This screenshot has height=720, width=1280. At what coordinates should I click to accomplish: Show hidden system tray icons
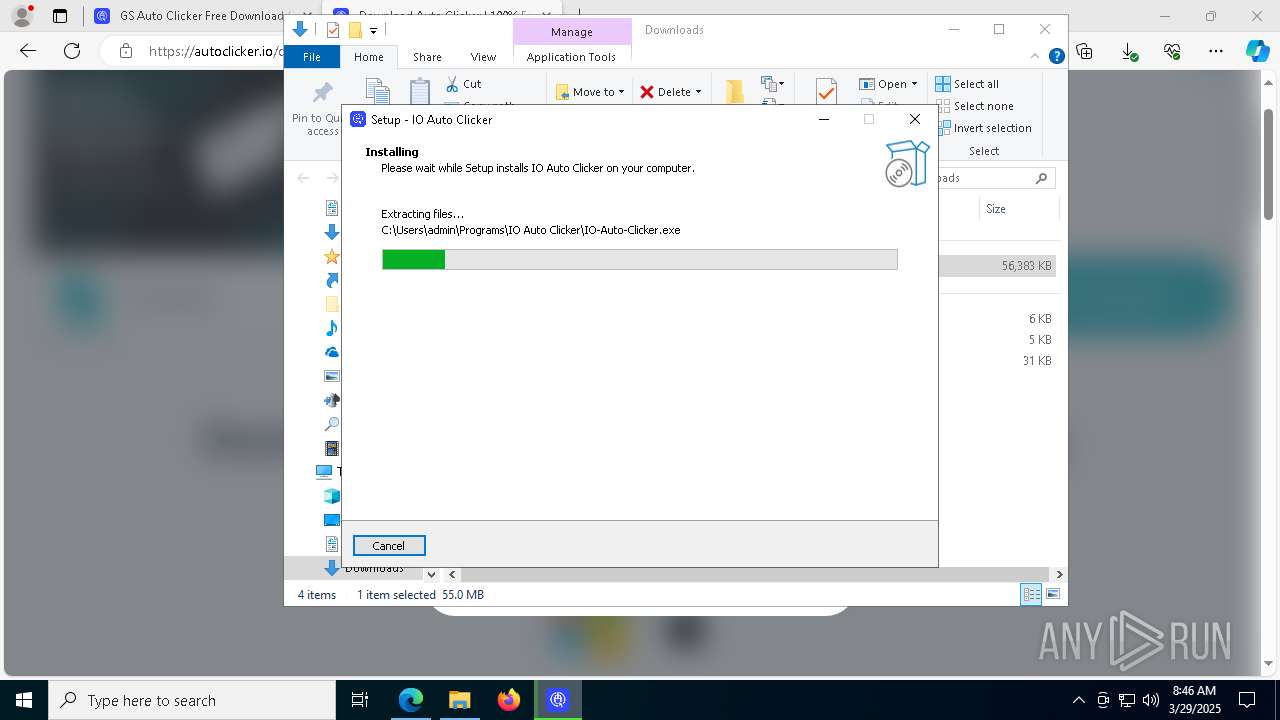(1078, 700)
